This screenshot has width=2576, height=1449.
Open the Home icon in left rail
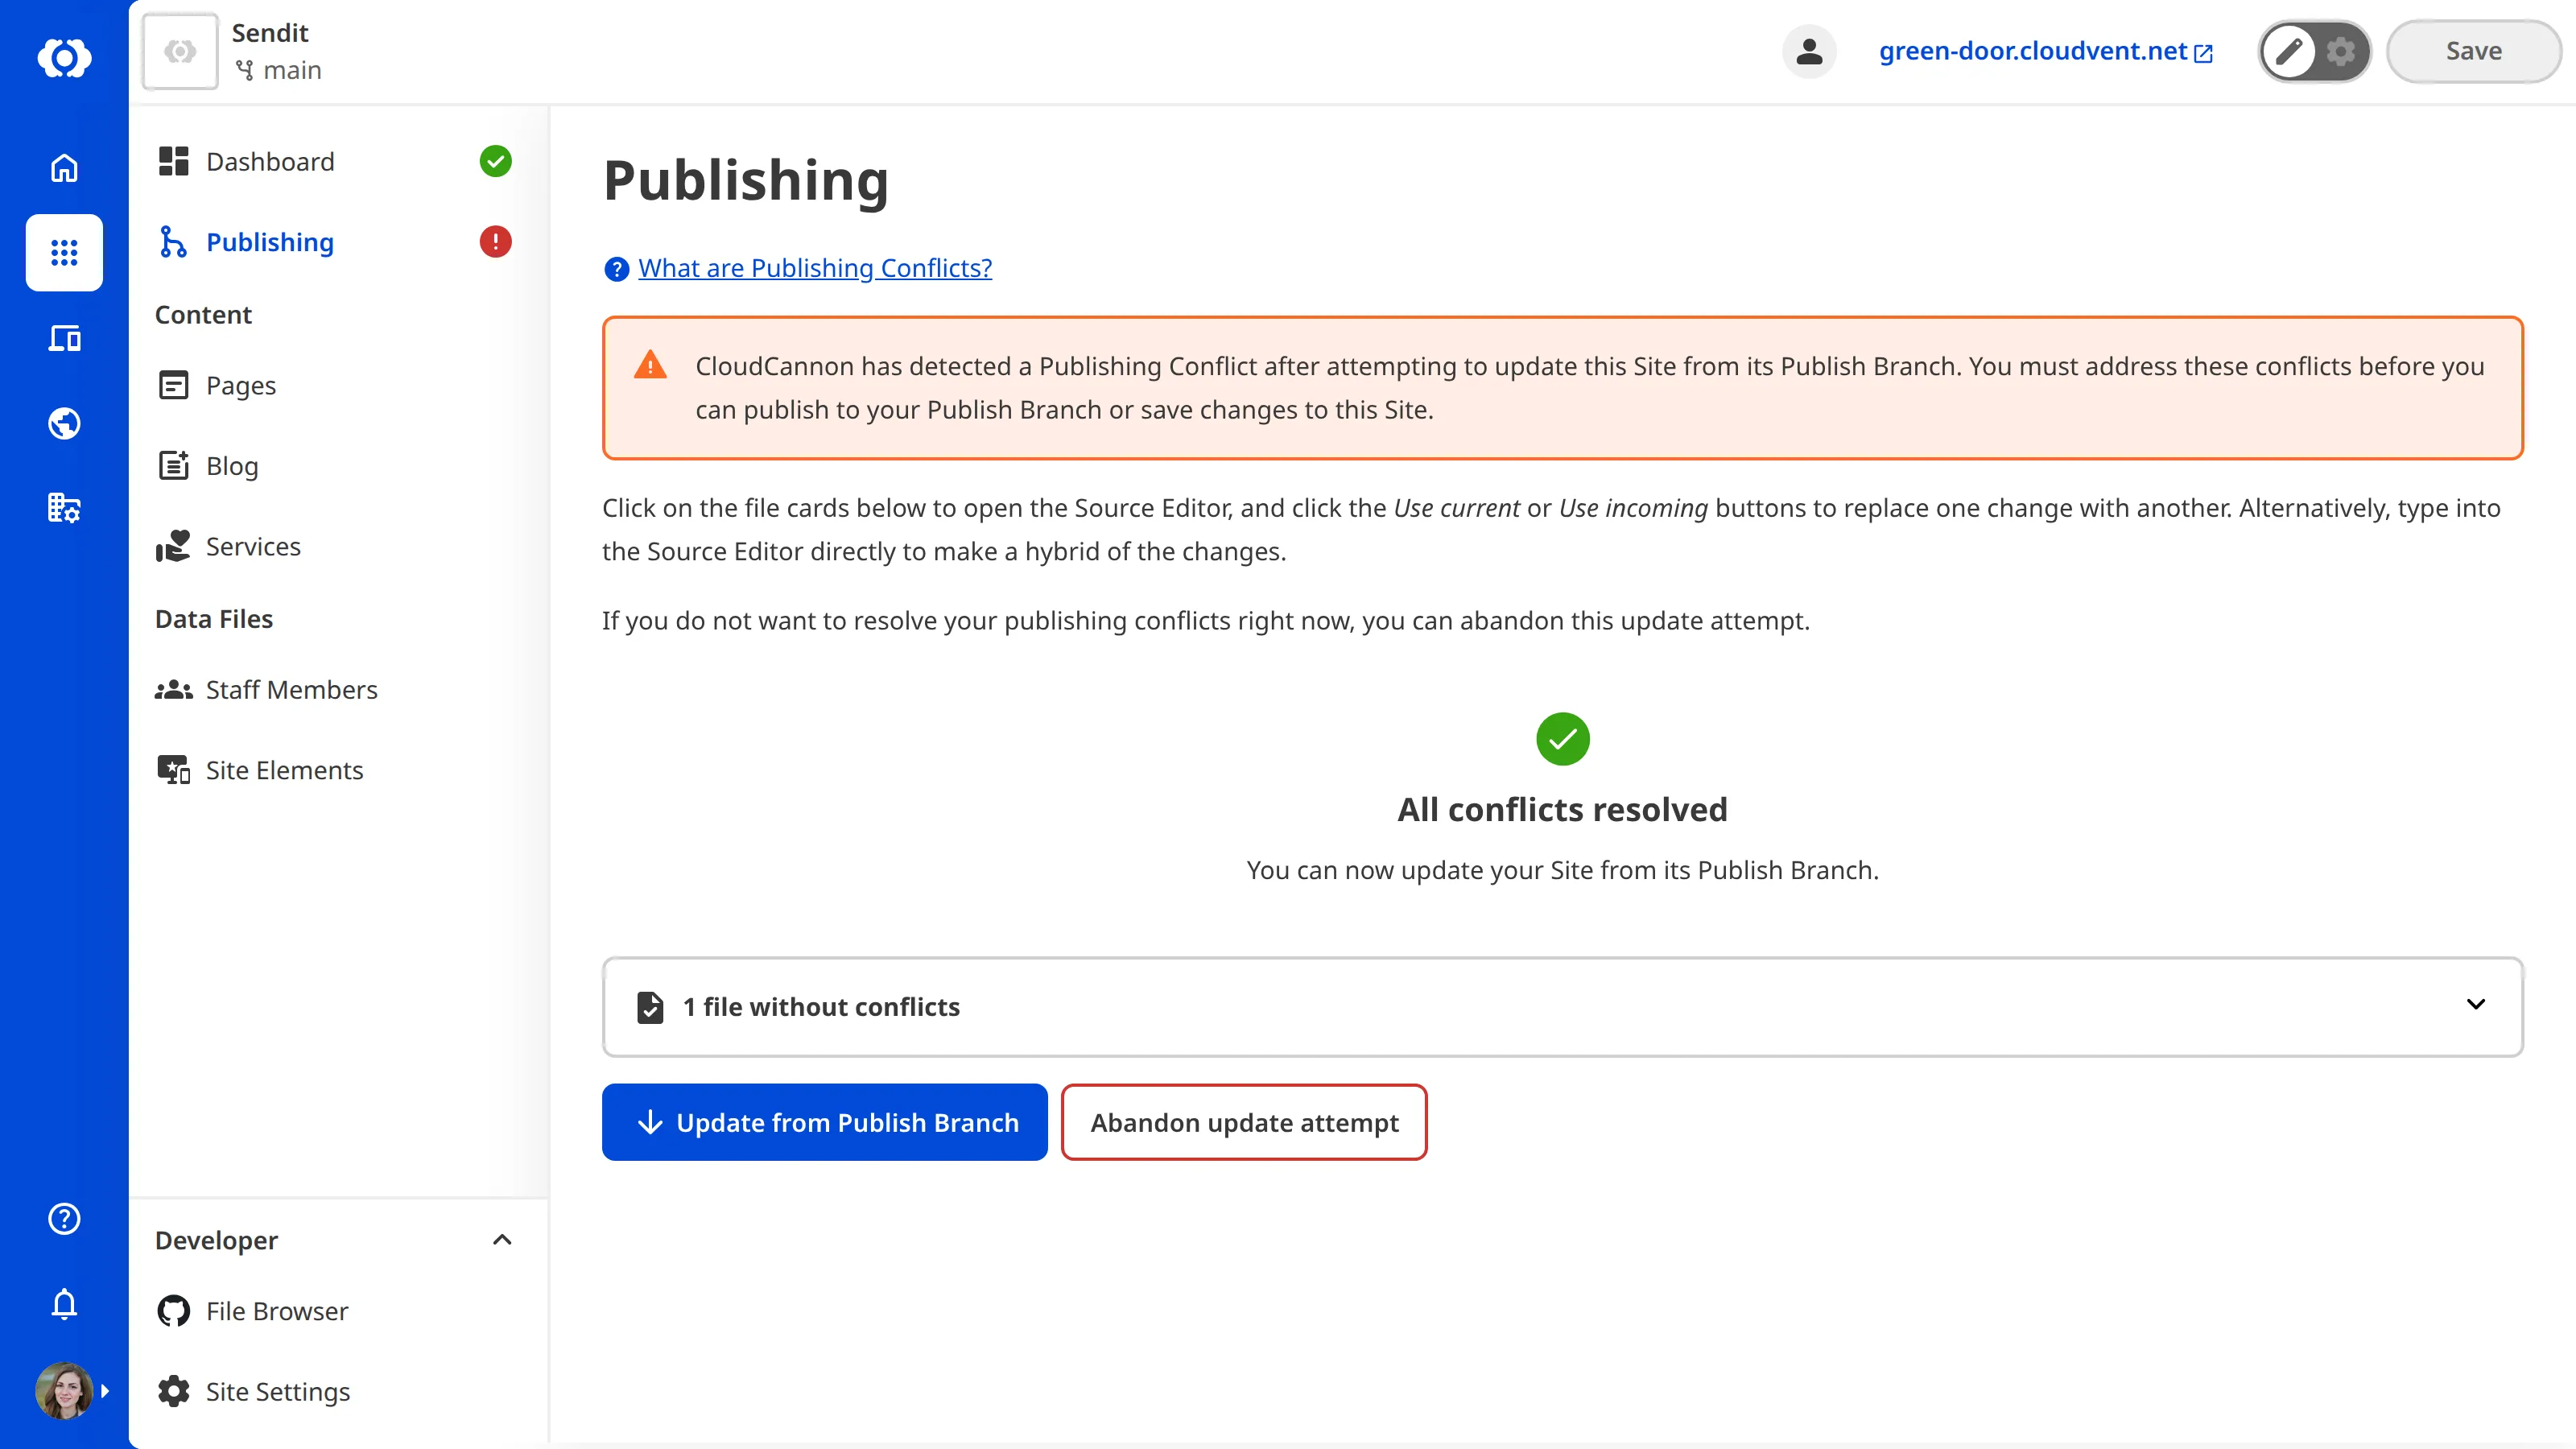pos(64,167)
